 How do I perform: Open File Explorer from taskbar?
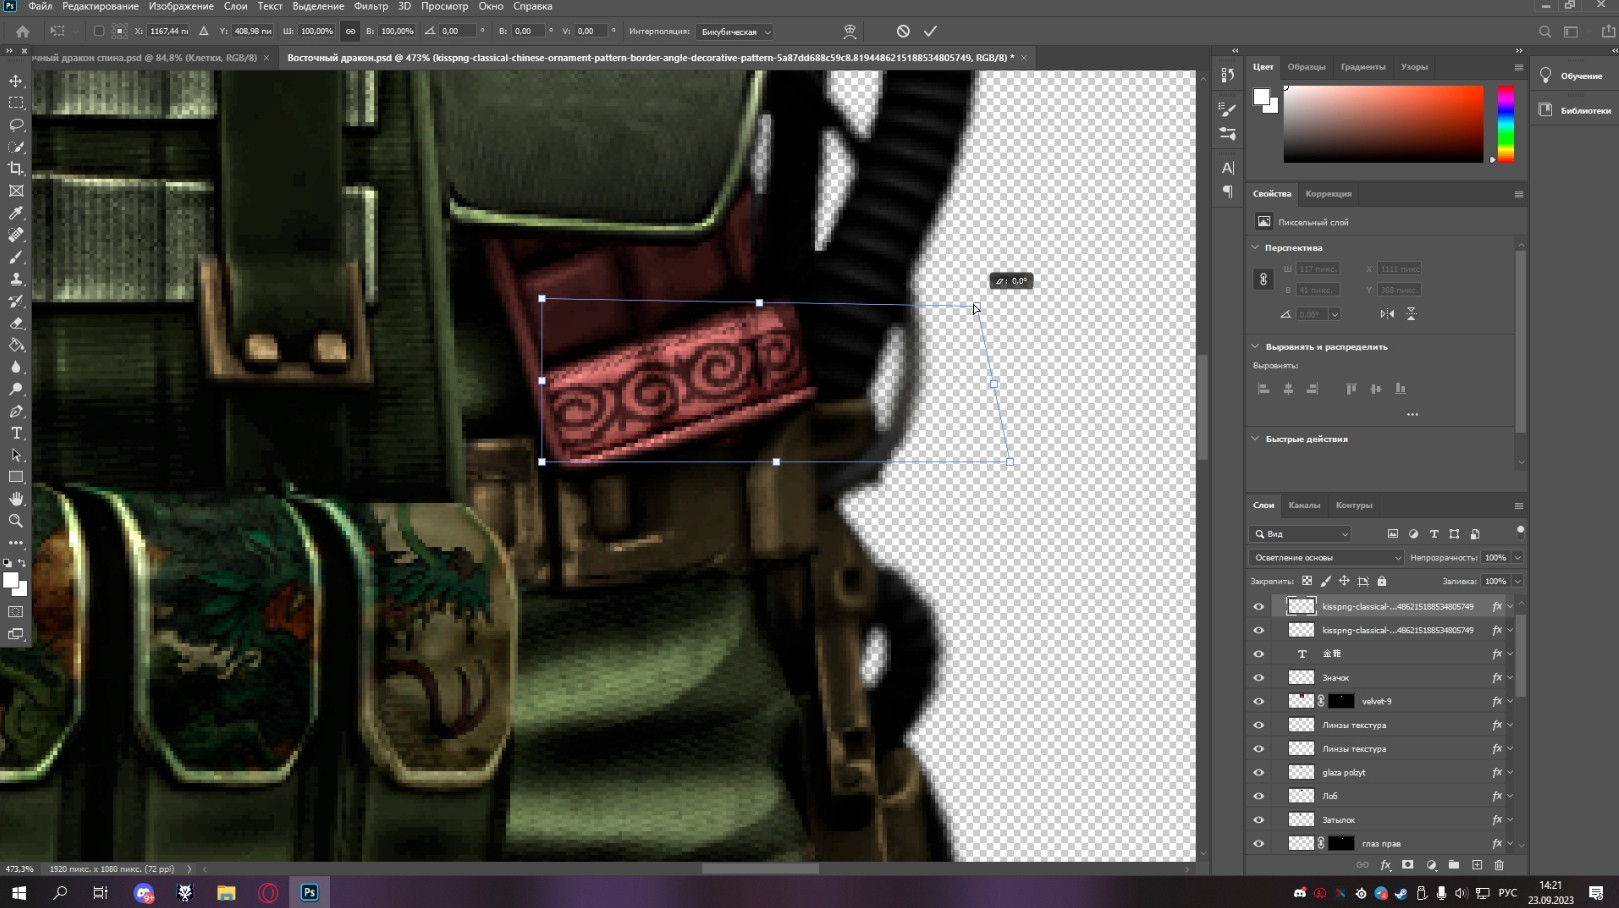(226, 892)
